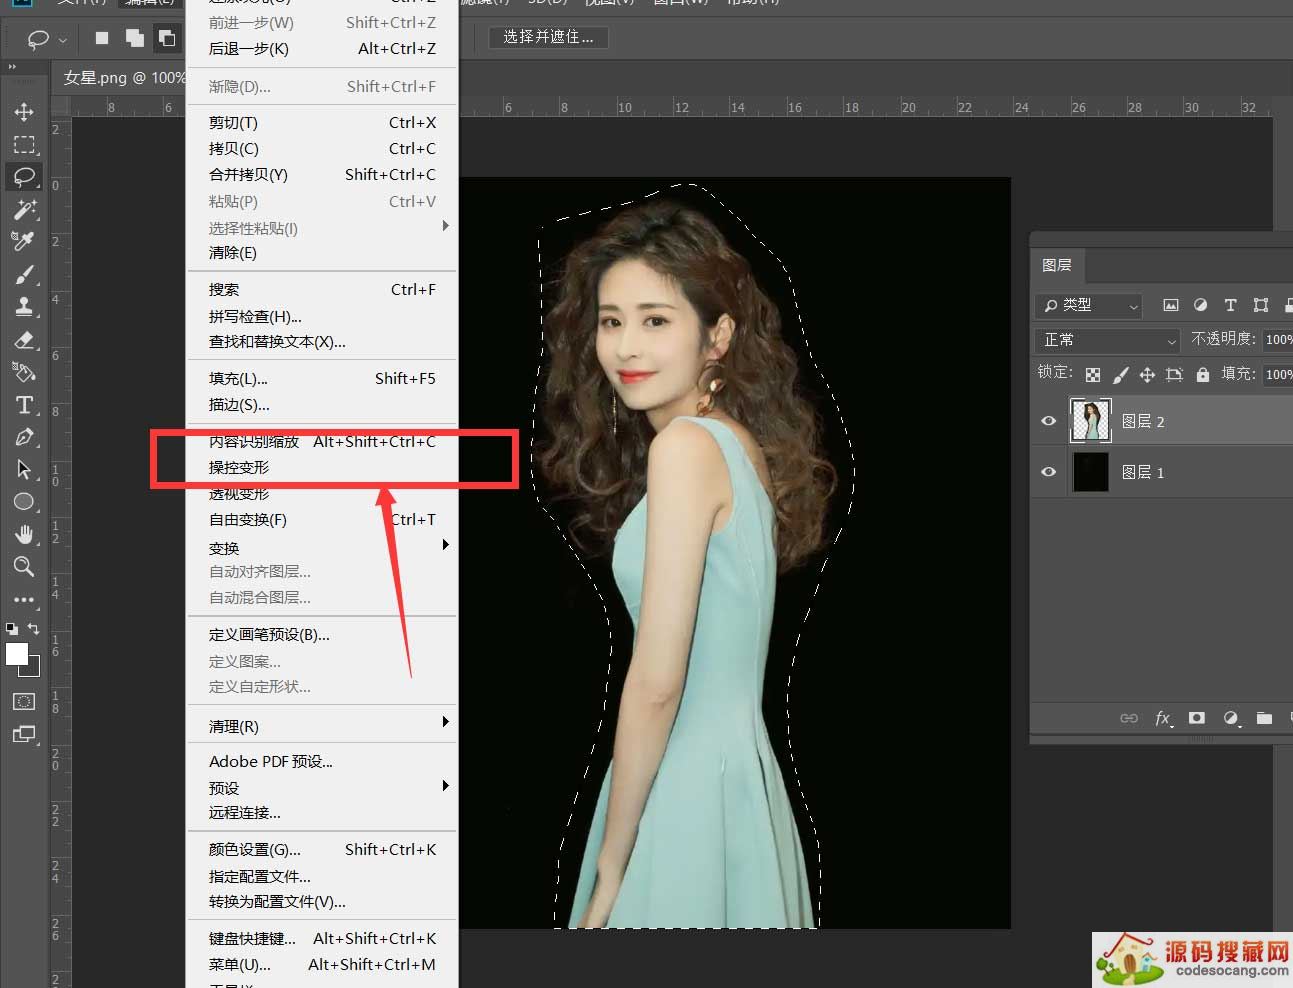Select the Ellipse shape tool
Screen dimensions: 1293x988
[x=24, y=502]
